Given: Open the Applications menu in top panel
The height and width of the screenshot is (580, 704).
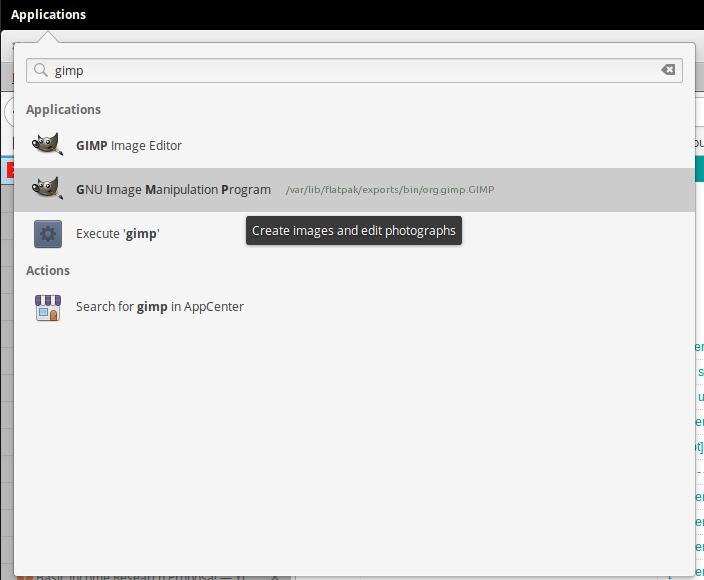Looking at the screenshot, I should pyautogui.click(x=48, y=14).
